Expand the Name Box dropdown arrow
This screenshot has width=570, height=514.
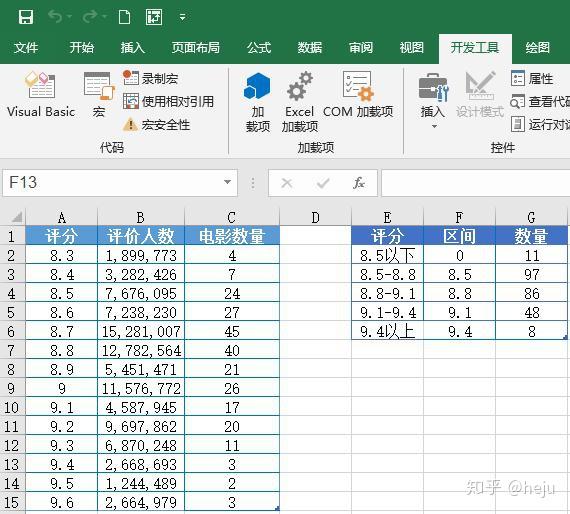[x=227, y=182]
